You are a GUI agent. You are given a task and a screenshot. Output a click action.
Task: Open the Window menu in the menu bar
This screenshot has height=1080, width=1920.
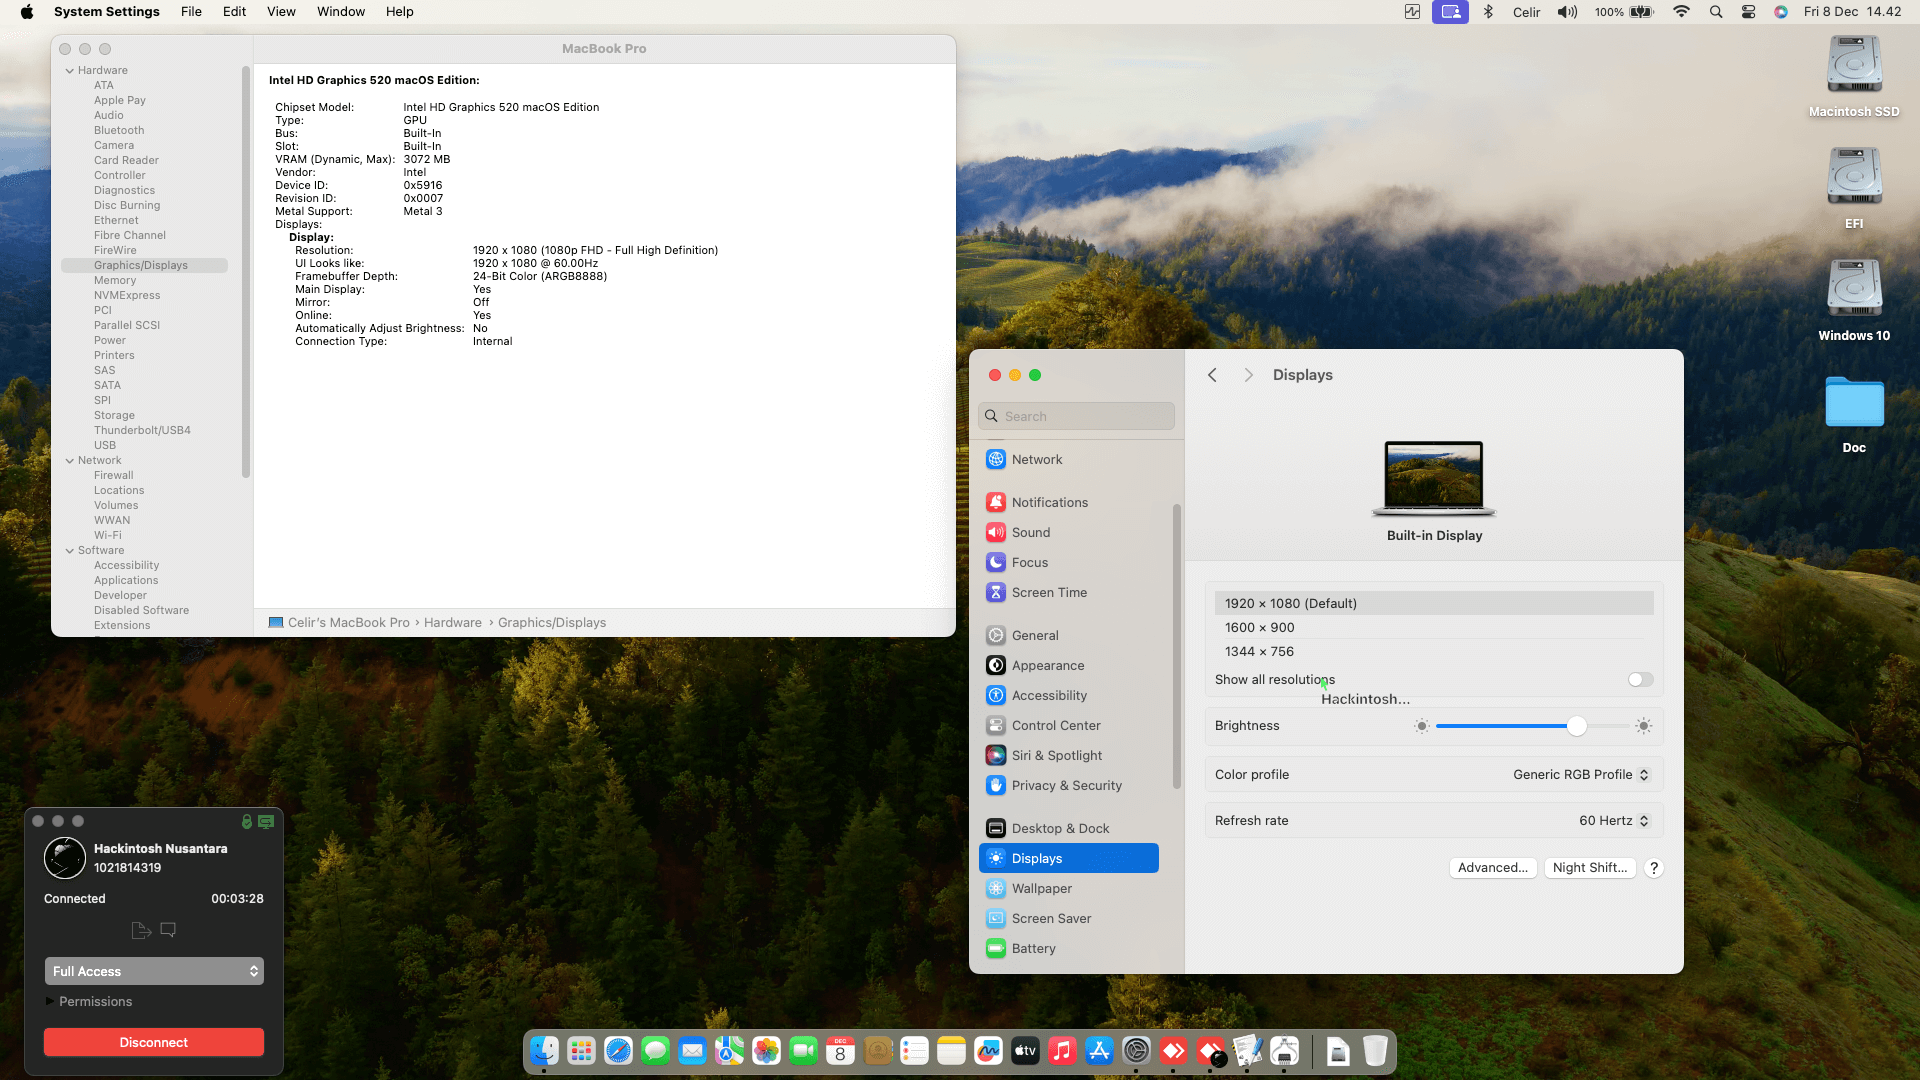click(340, 12)
